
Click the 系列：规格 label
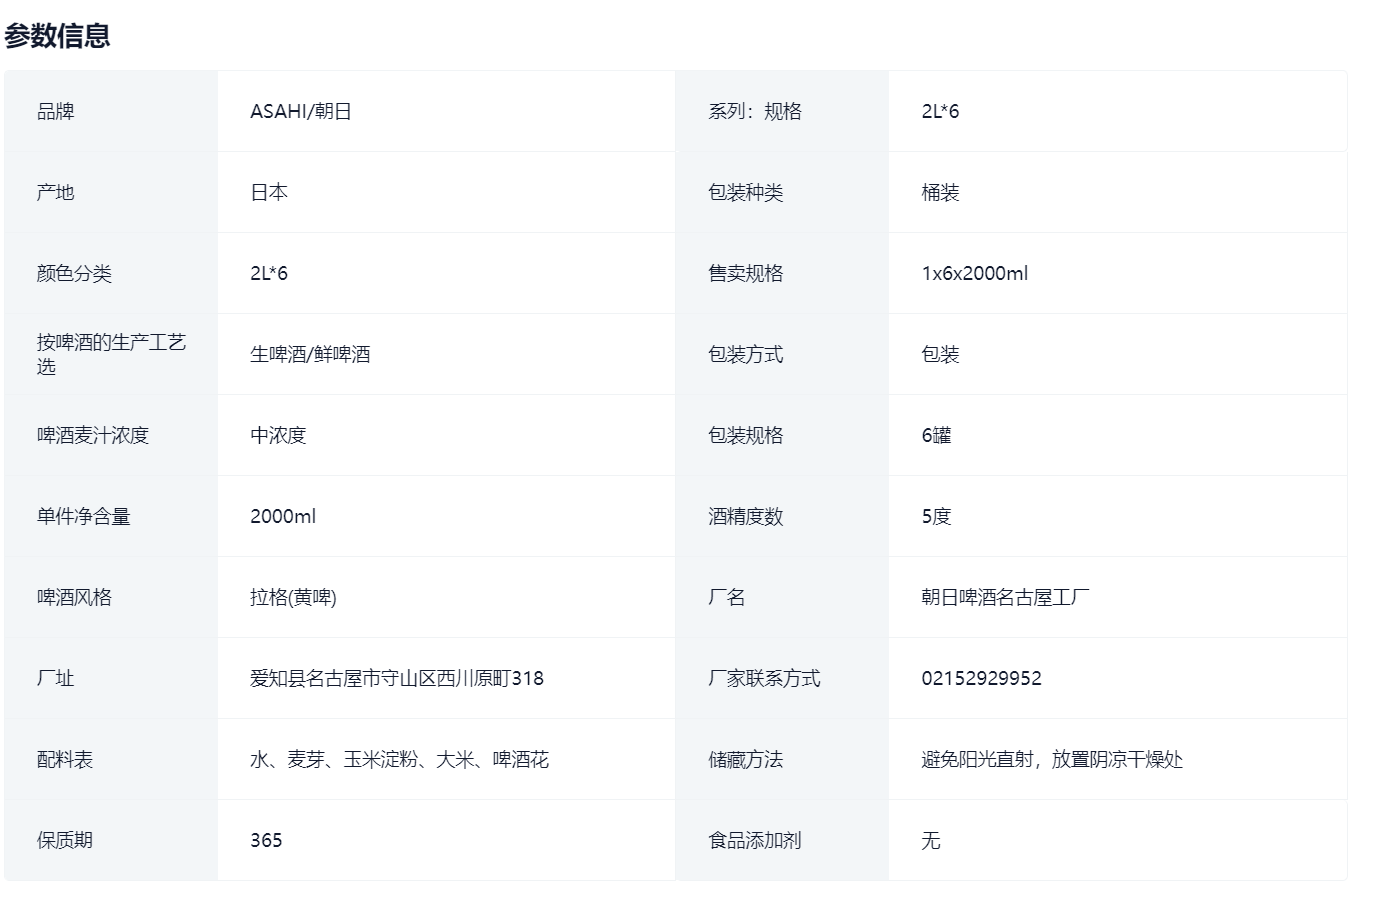[754, 111]
